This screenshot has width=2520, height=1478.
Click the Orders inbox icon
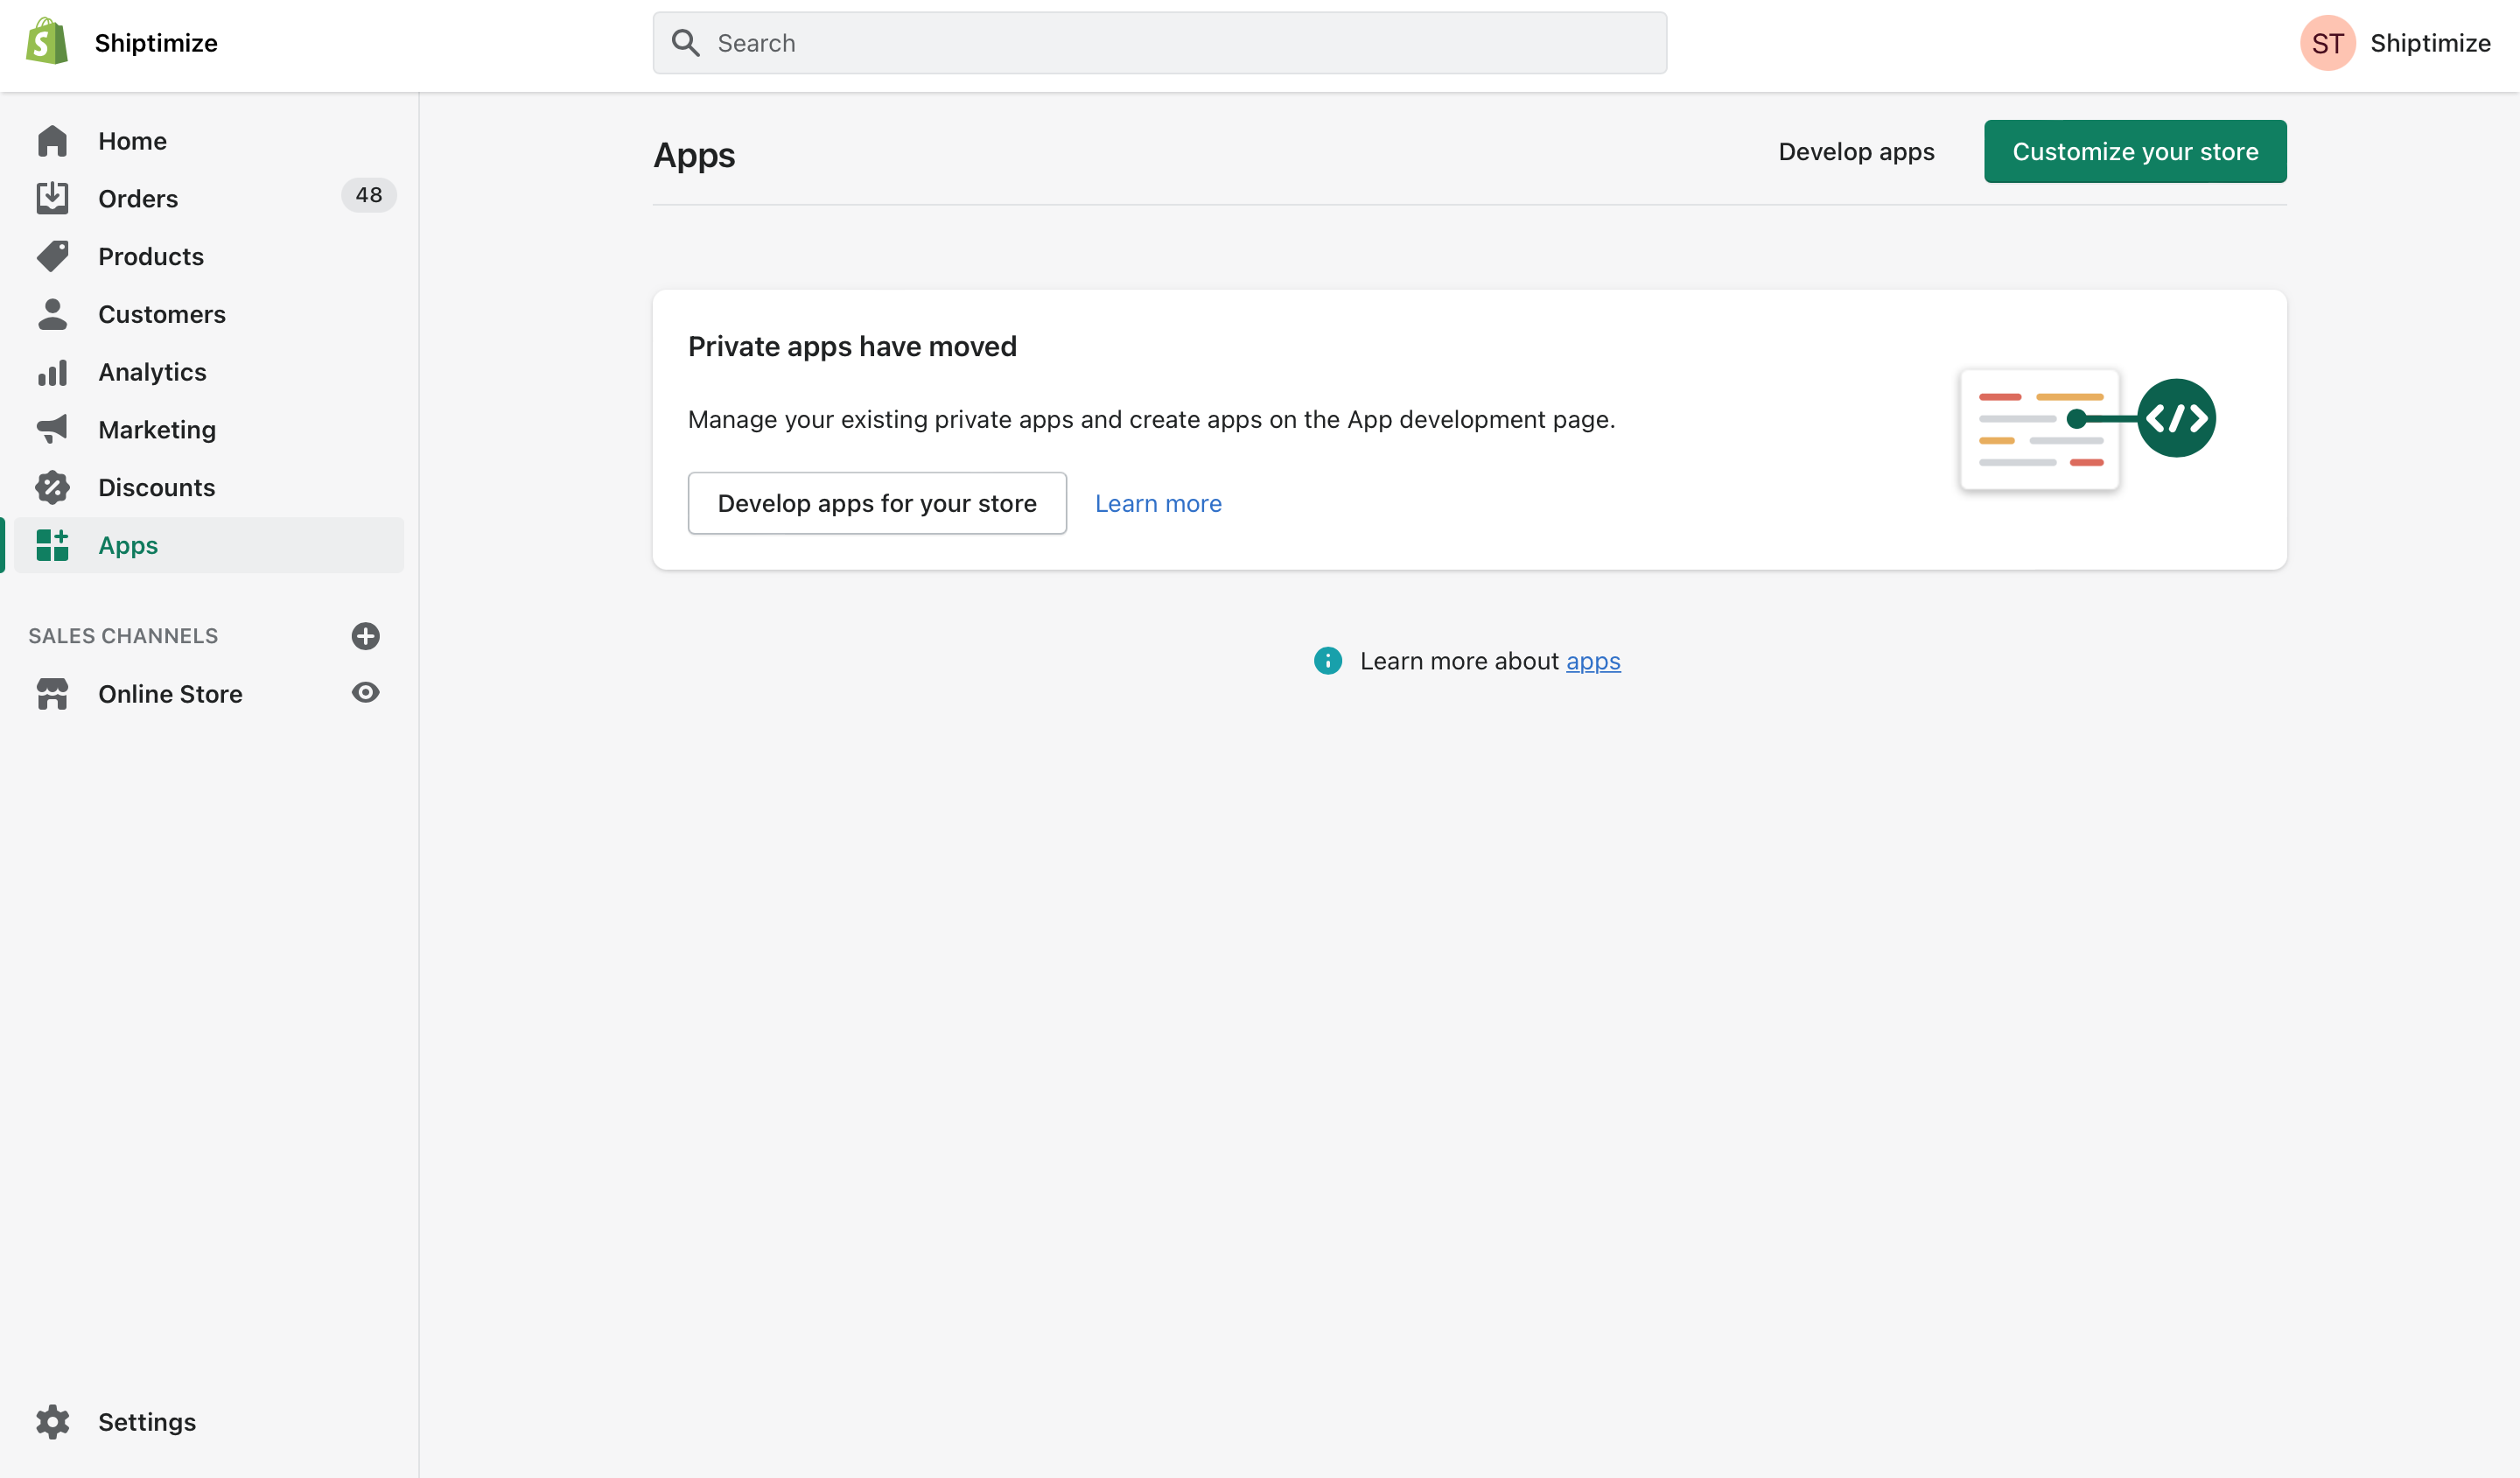pos(52,198)
